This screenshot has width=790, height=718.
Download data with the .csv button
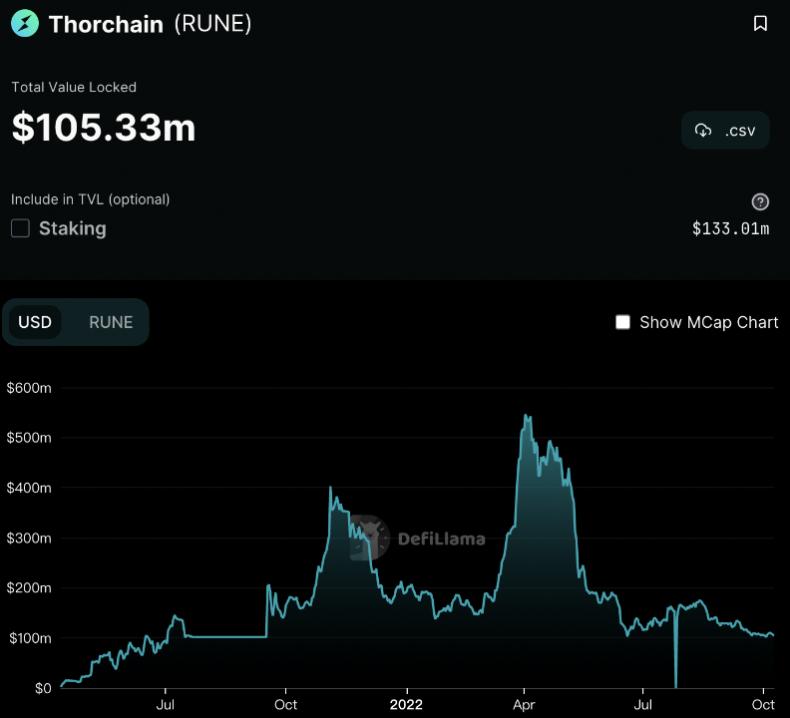[x=725, y=131]
